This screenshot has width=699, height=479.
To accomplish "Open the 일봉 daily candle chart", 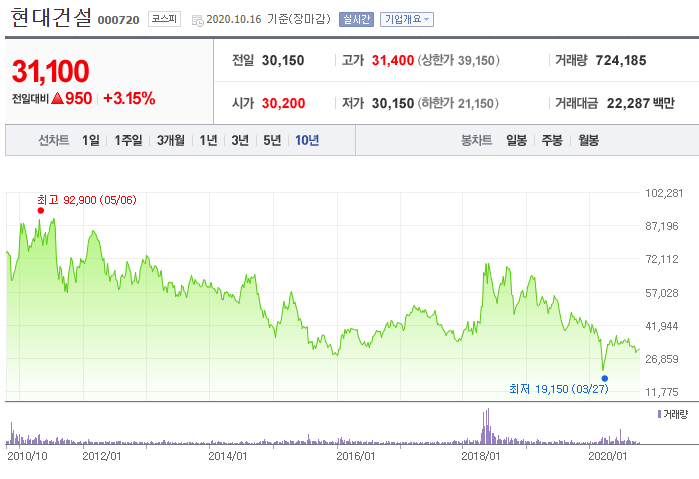I will tap(516, 140).
